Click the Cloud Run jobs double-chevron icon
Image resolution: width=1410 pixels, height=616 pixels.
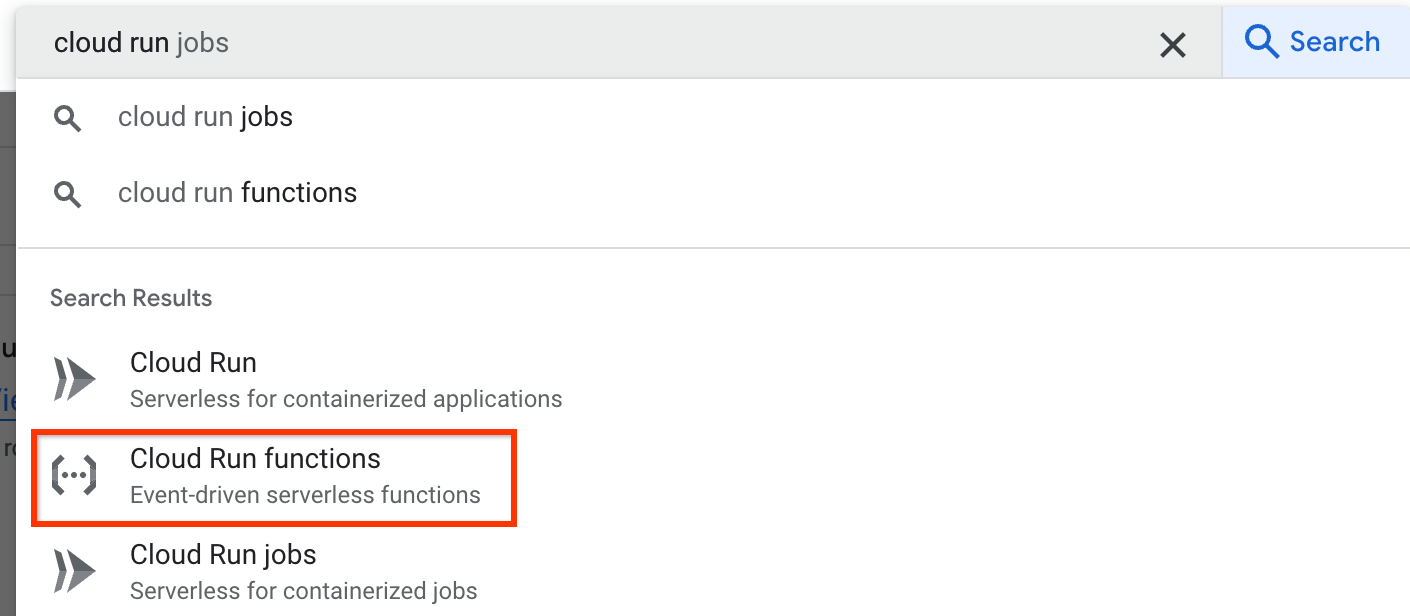tap(74, 570)
